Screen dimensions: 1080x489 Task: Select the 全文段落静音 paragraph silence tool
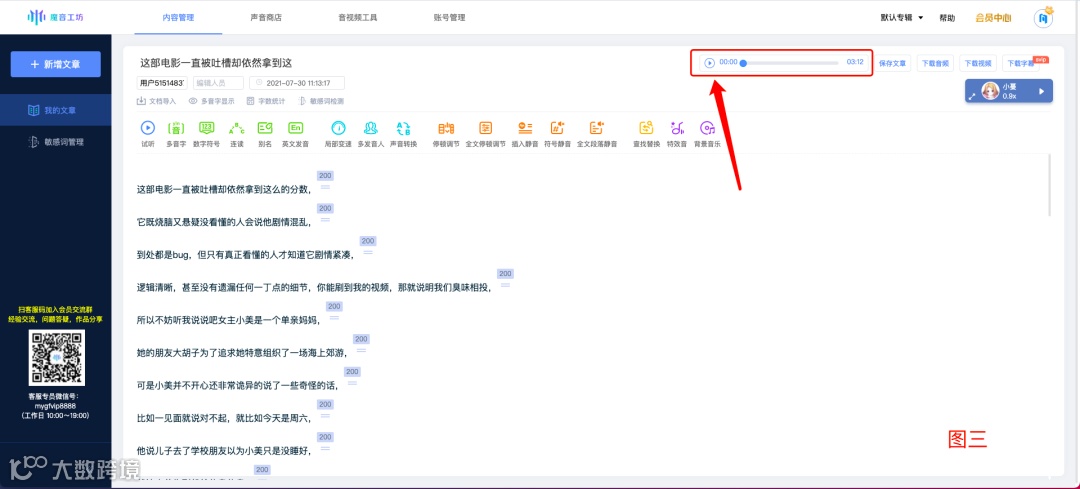[x=596, y=127]
